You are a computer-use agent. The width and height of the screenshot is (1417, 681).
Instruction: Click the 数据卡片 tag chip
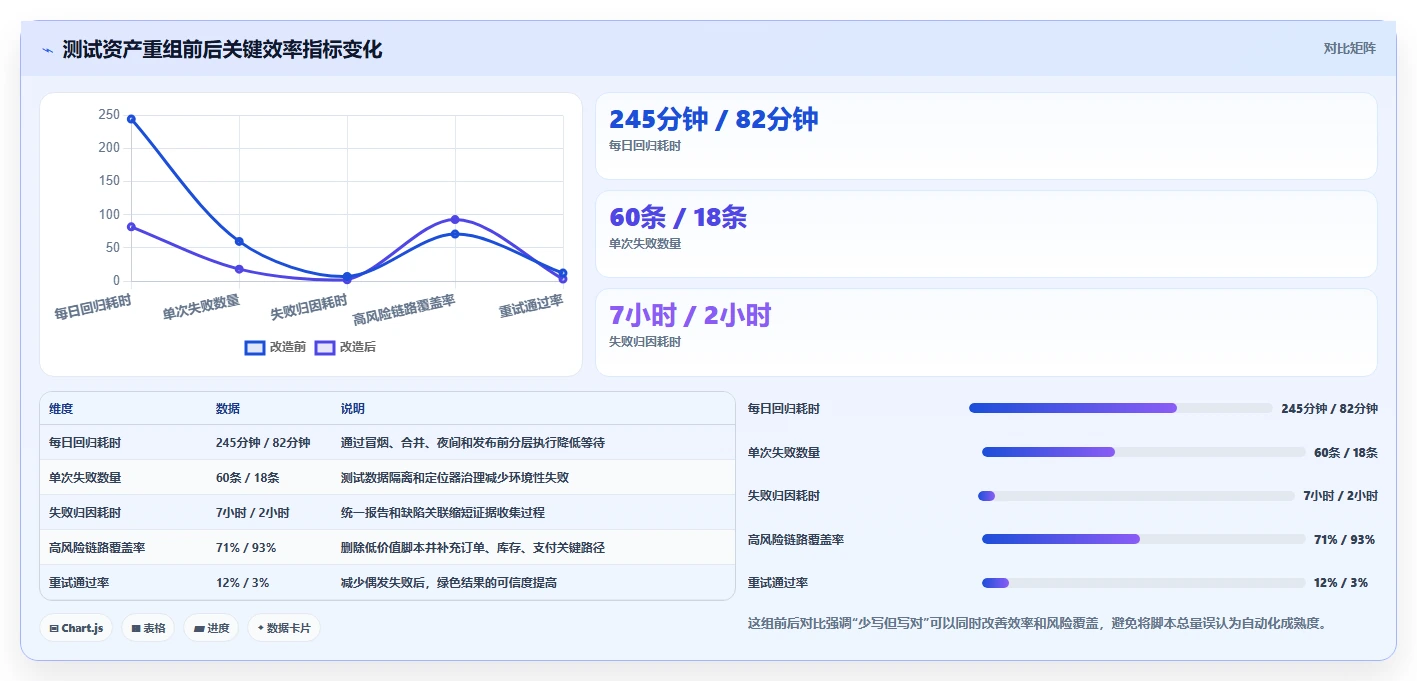[x=284, y=628]
